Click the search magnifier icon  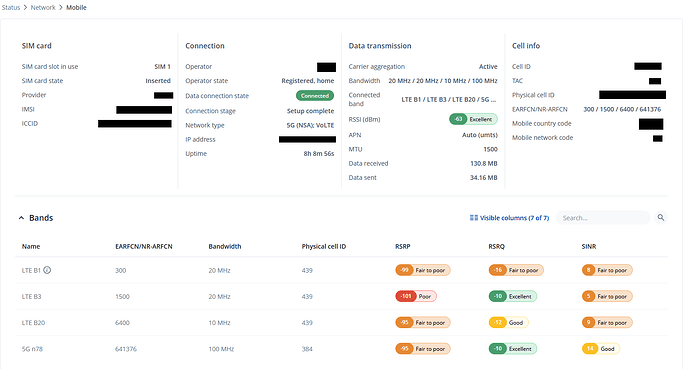click(661, 217)
